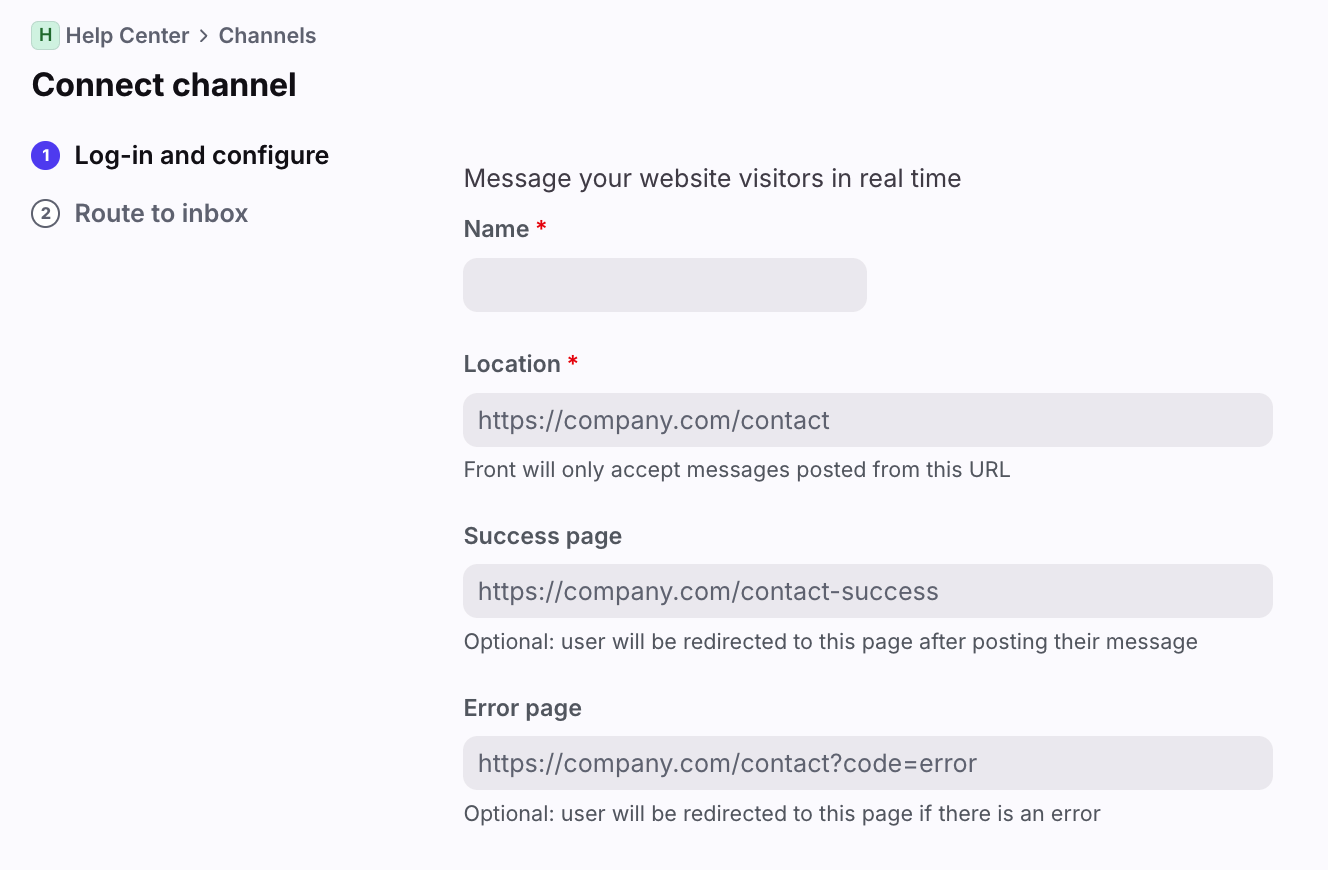Click the step 2 number circle
Viewport: 1328px width, 870px height.
click(46, 214)
